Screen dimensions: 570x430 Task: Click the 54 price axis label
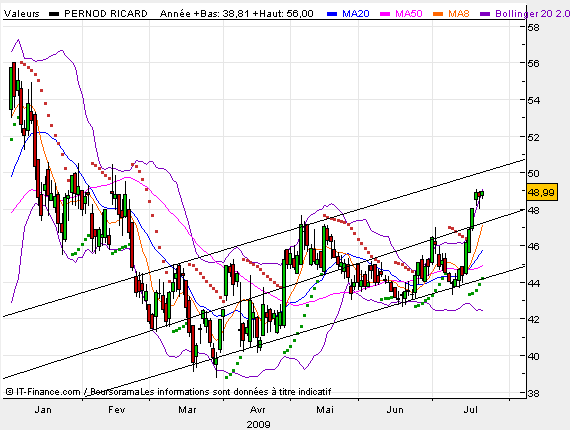534,100
